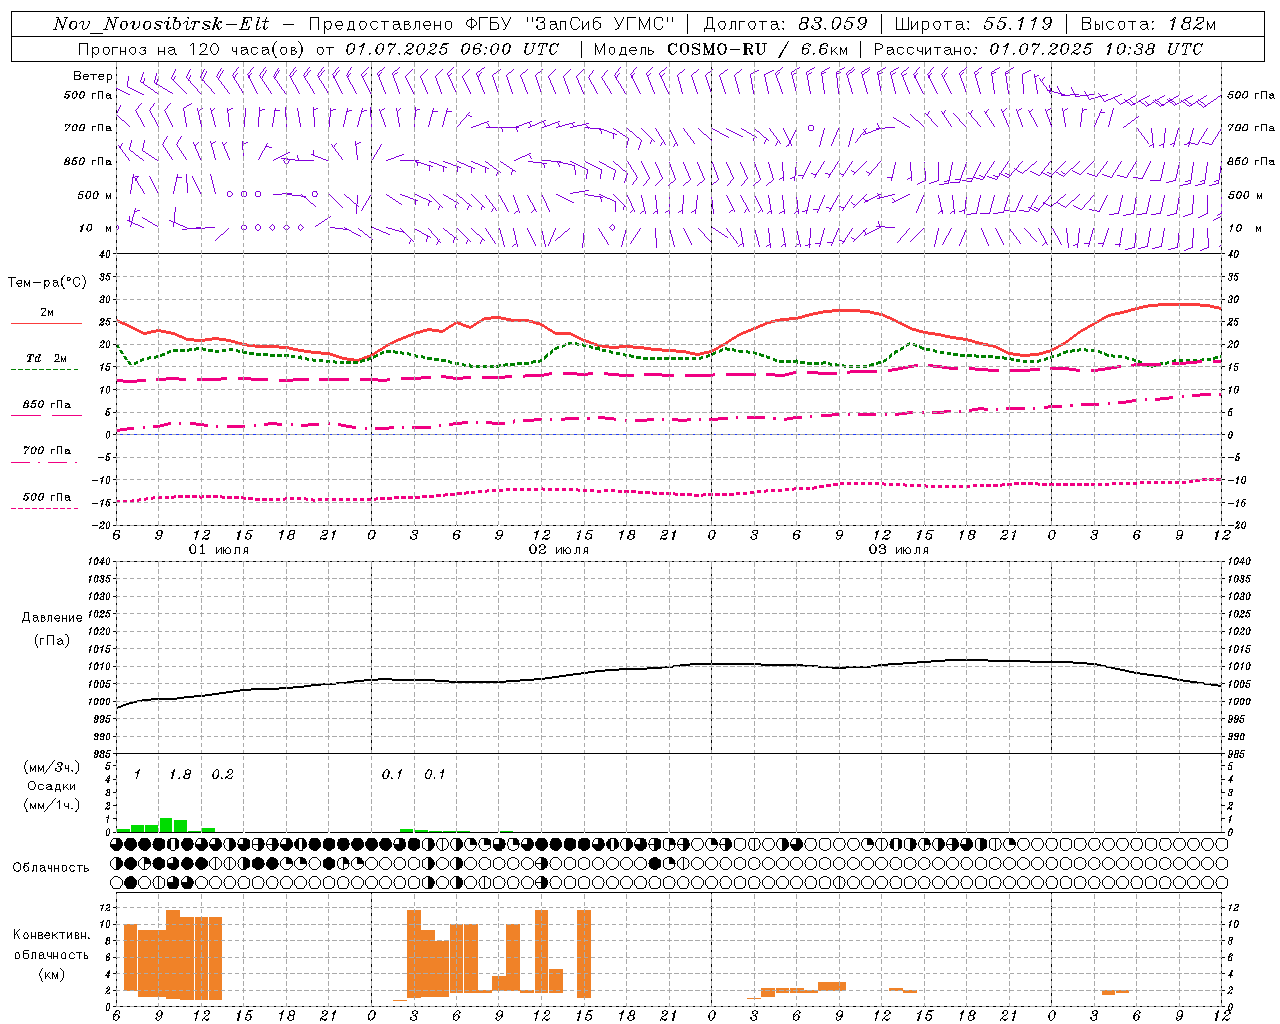This screenshot has width=1280, height=1024.
Task: Click the (мм/1ч.) precipitation unit label
Action: point(52,806)
